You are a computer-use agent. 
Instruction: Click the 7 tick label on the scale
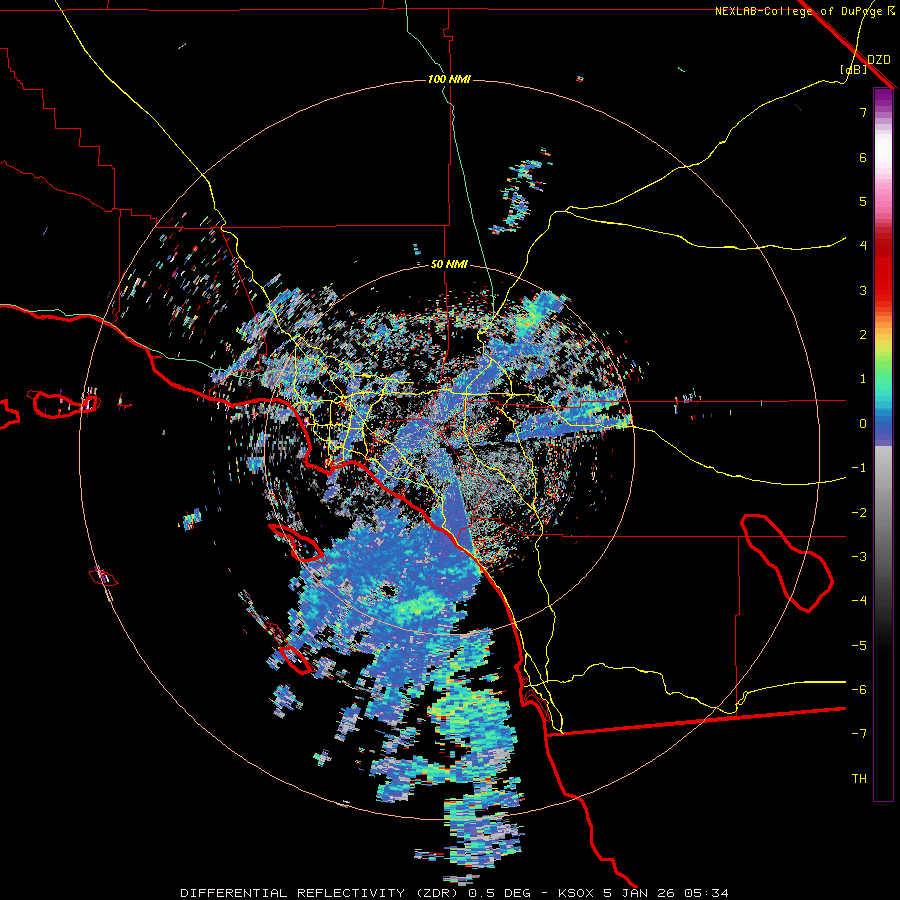coord(863,112)
